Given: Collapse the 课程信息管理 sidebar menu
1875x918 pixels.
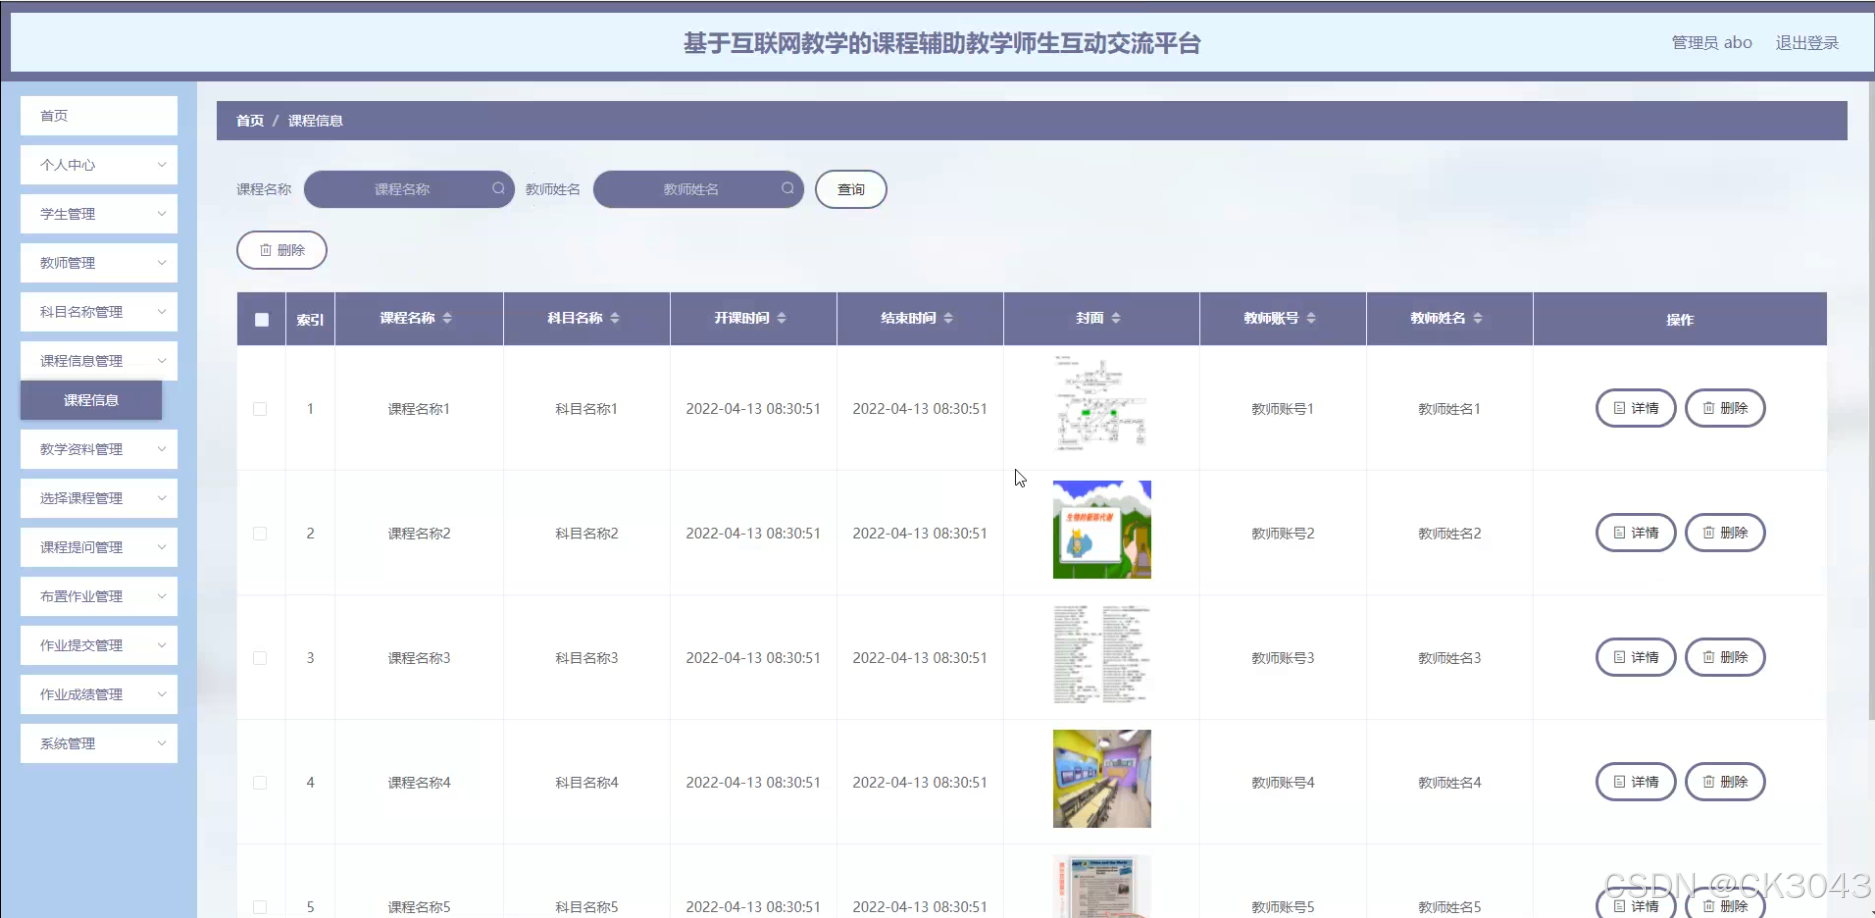Looking at the screenshot, I should [99, 361].
